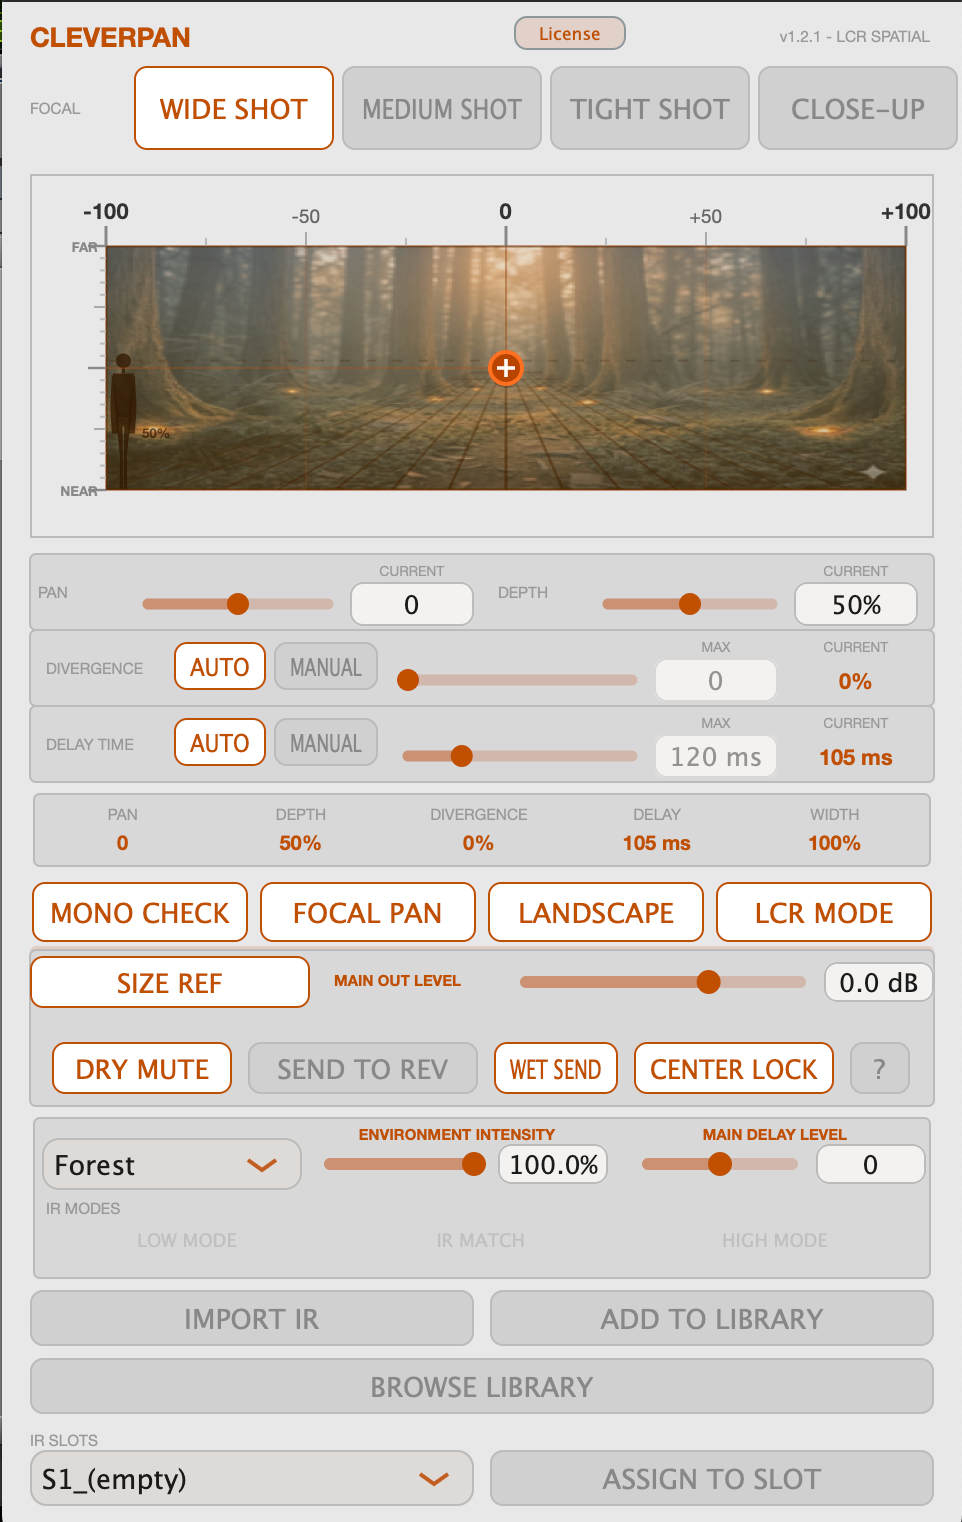Set Divergence to AUTO
Screen dimensions: 962x1522
pyautogui.click(x=220, y=666)
